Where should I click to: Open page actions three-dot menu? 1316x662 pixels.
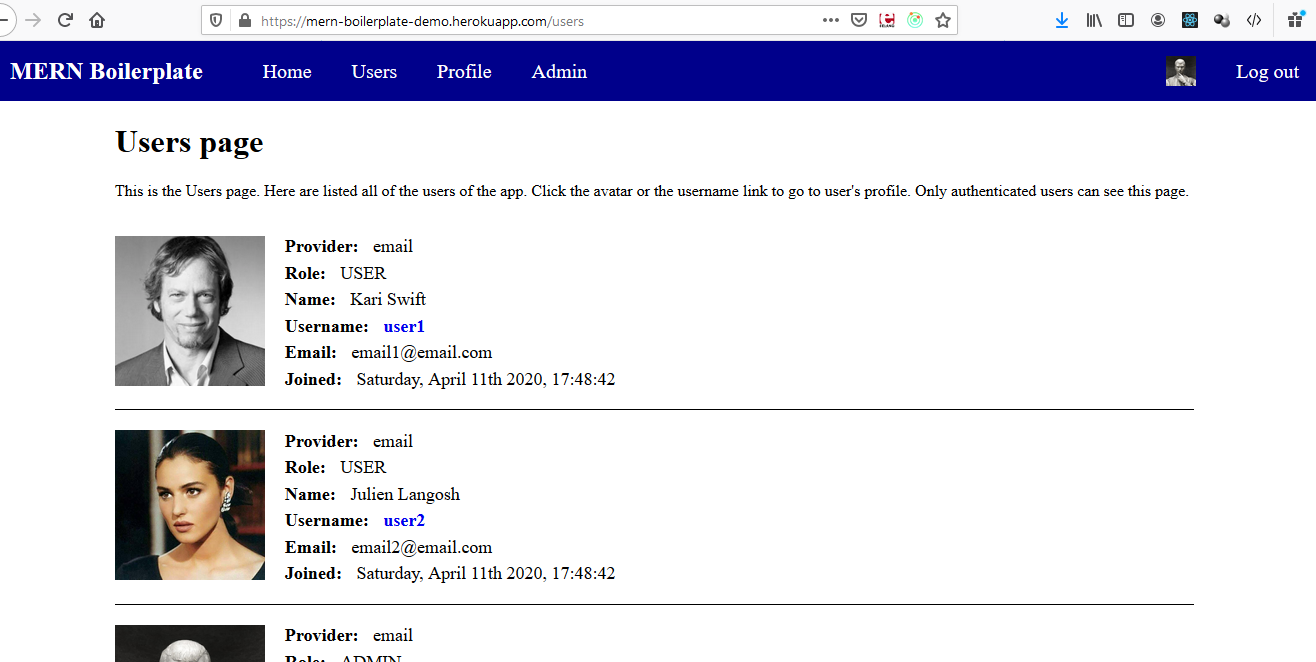tap(830, 20)
